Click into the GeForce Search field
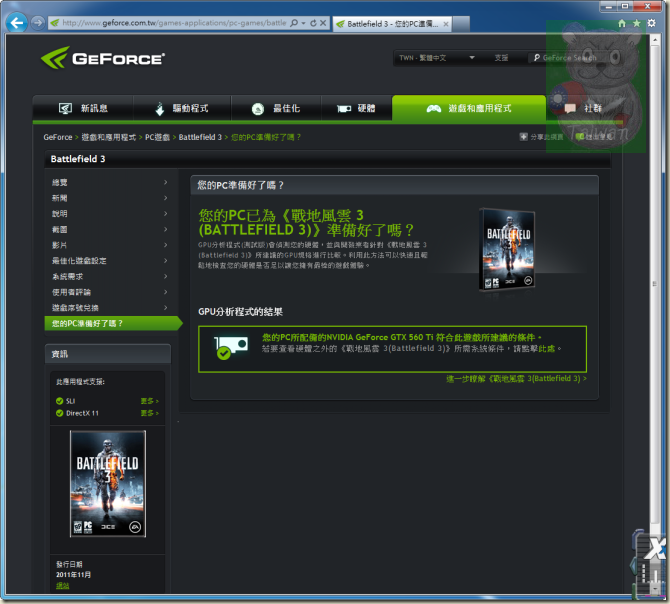This screenshot has width=670, height=604. [573, 58]
